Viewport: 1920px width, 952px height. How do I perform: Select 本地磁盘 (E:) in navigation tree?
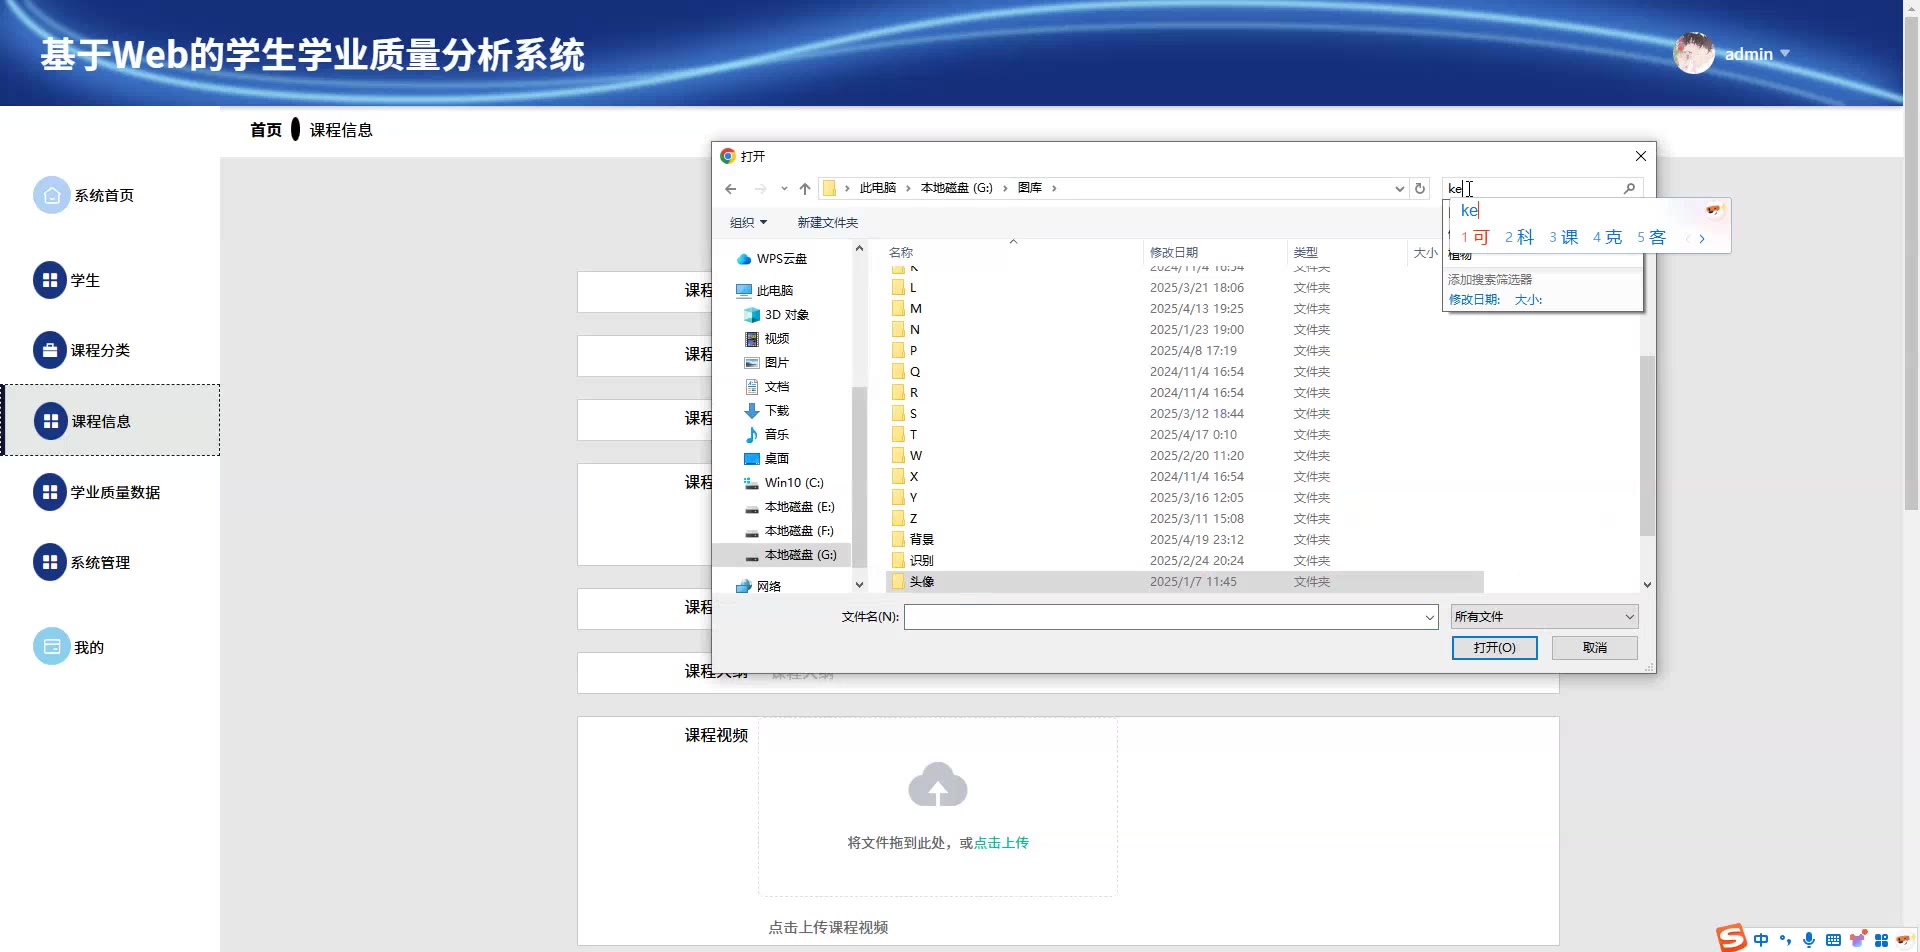(x=798, y=507)
